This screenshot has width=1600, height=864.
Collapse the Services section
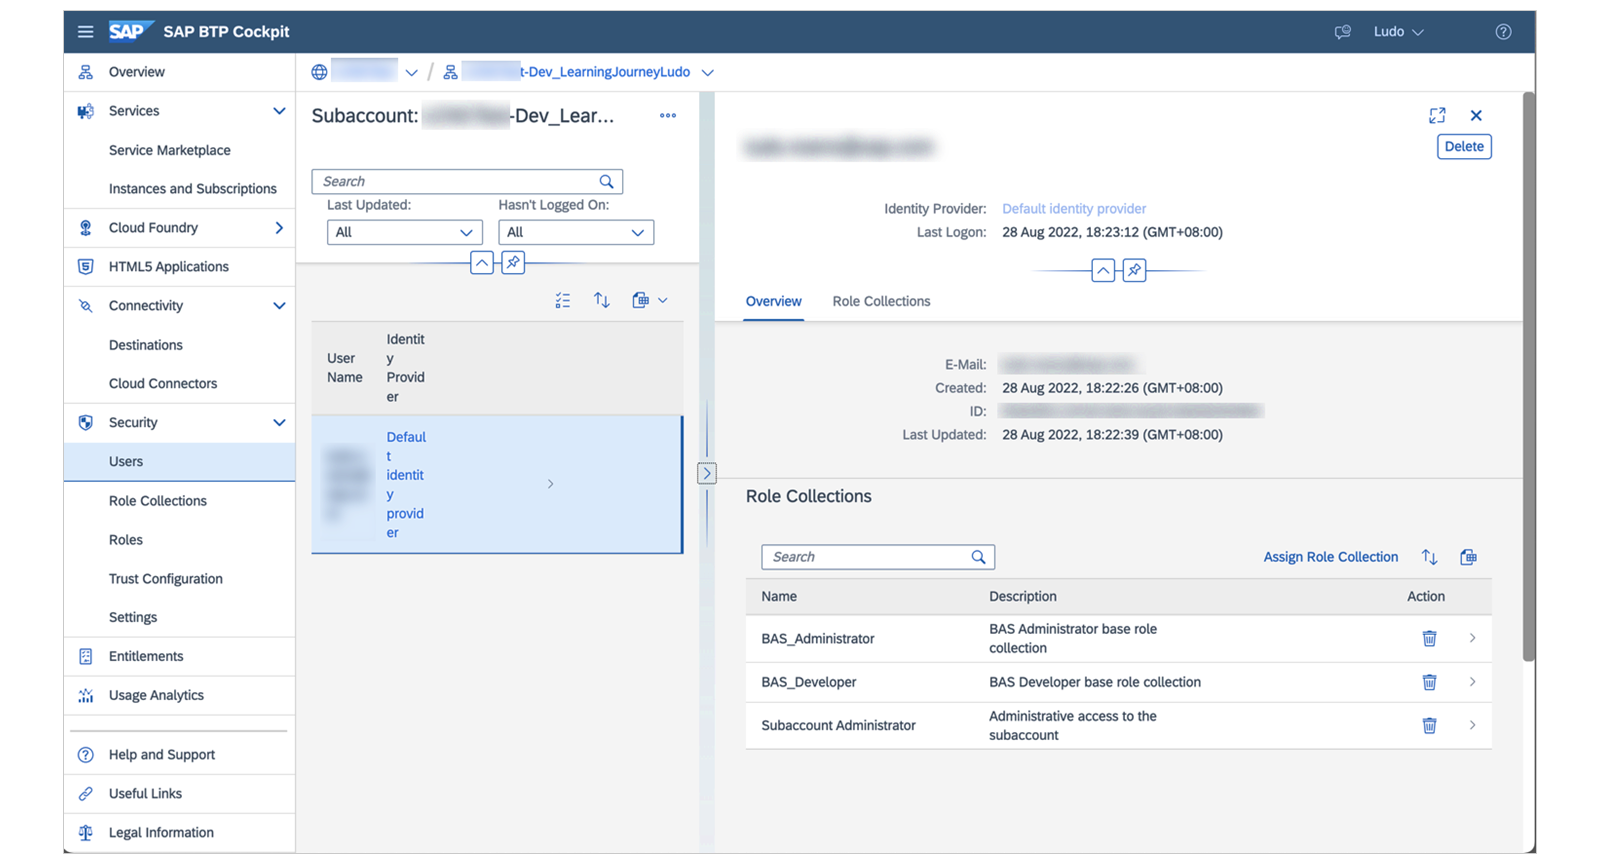tap(279, 111)
